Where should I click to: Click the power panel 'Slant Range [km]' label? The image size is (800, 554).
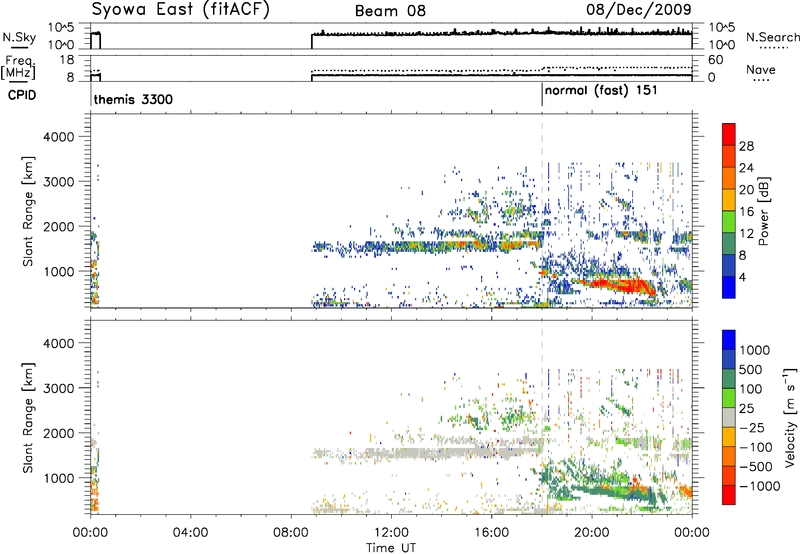click(28, 211)
